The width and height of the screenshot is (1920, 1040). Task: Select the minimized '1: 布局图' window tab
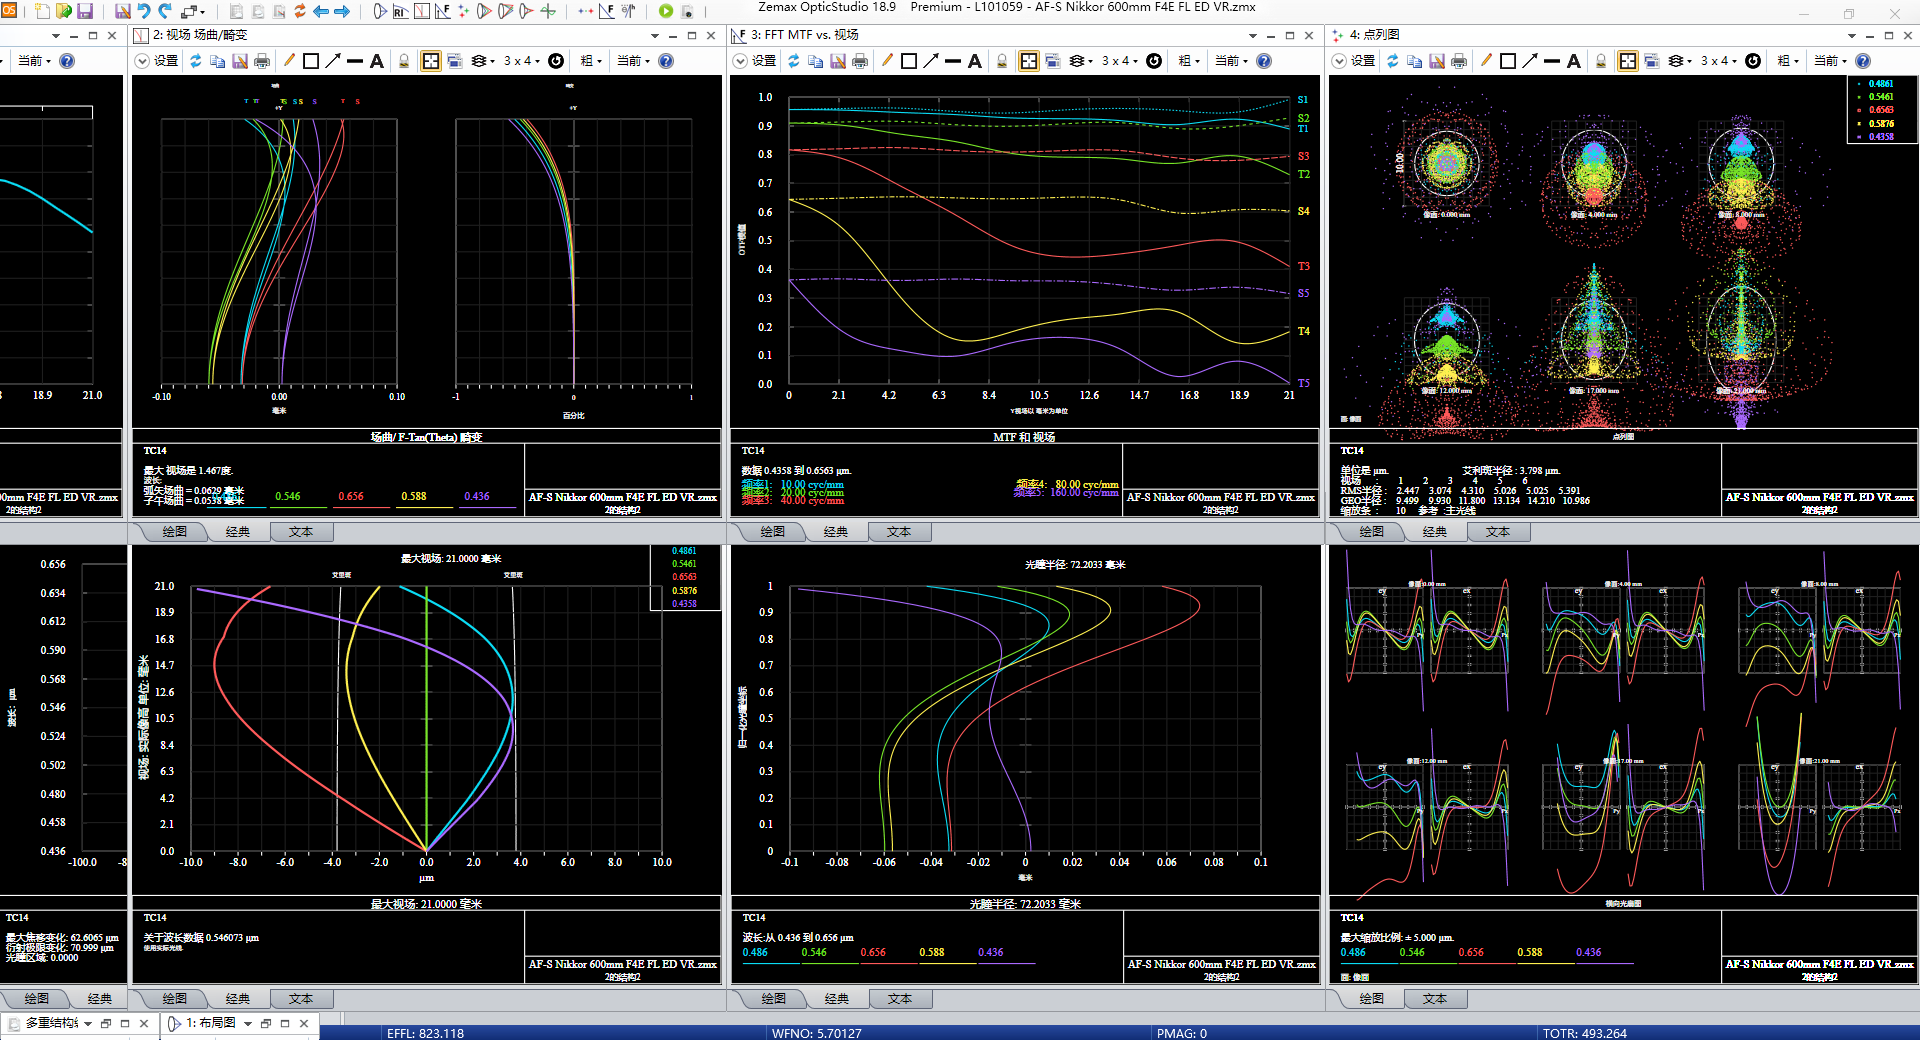[x=210, y=1023]
